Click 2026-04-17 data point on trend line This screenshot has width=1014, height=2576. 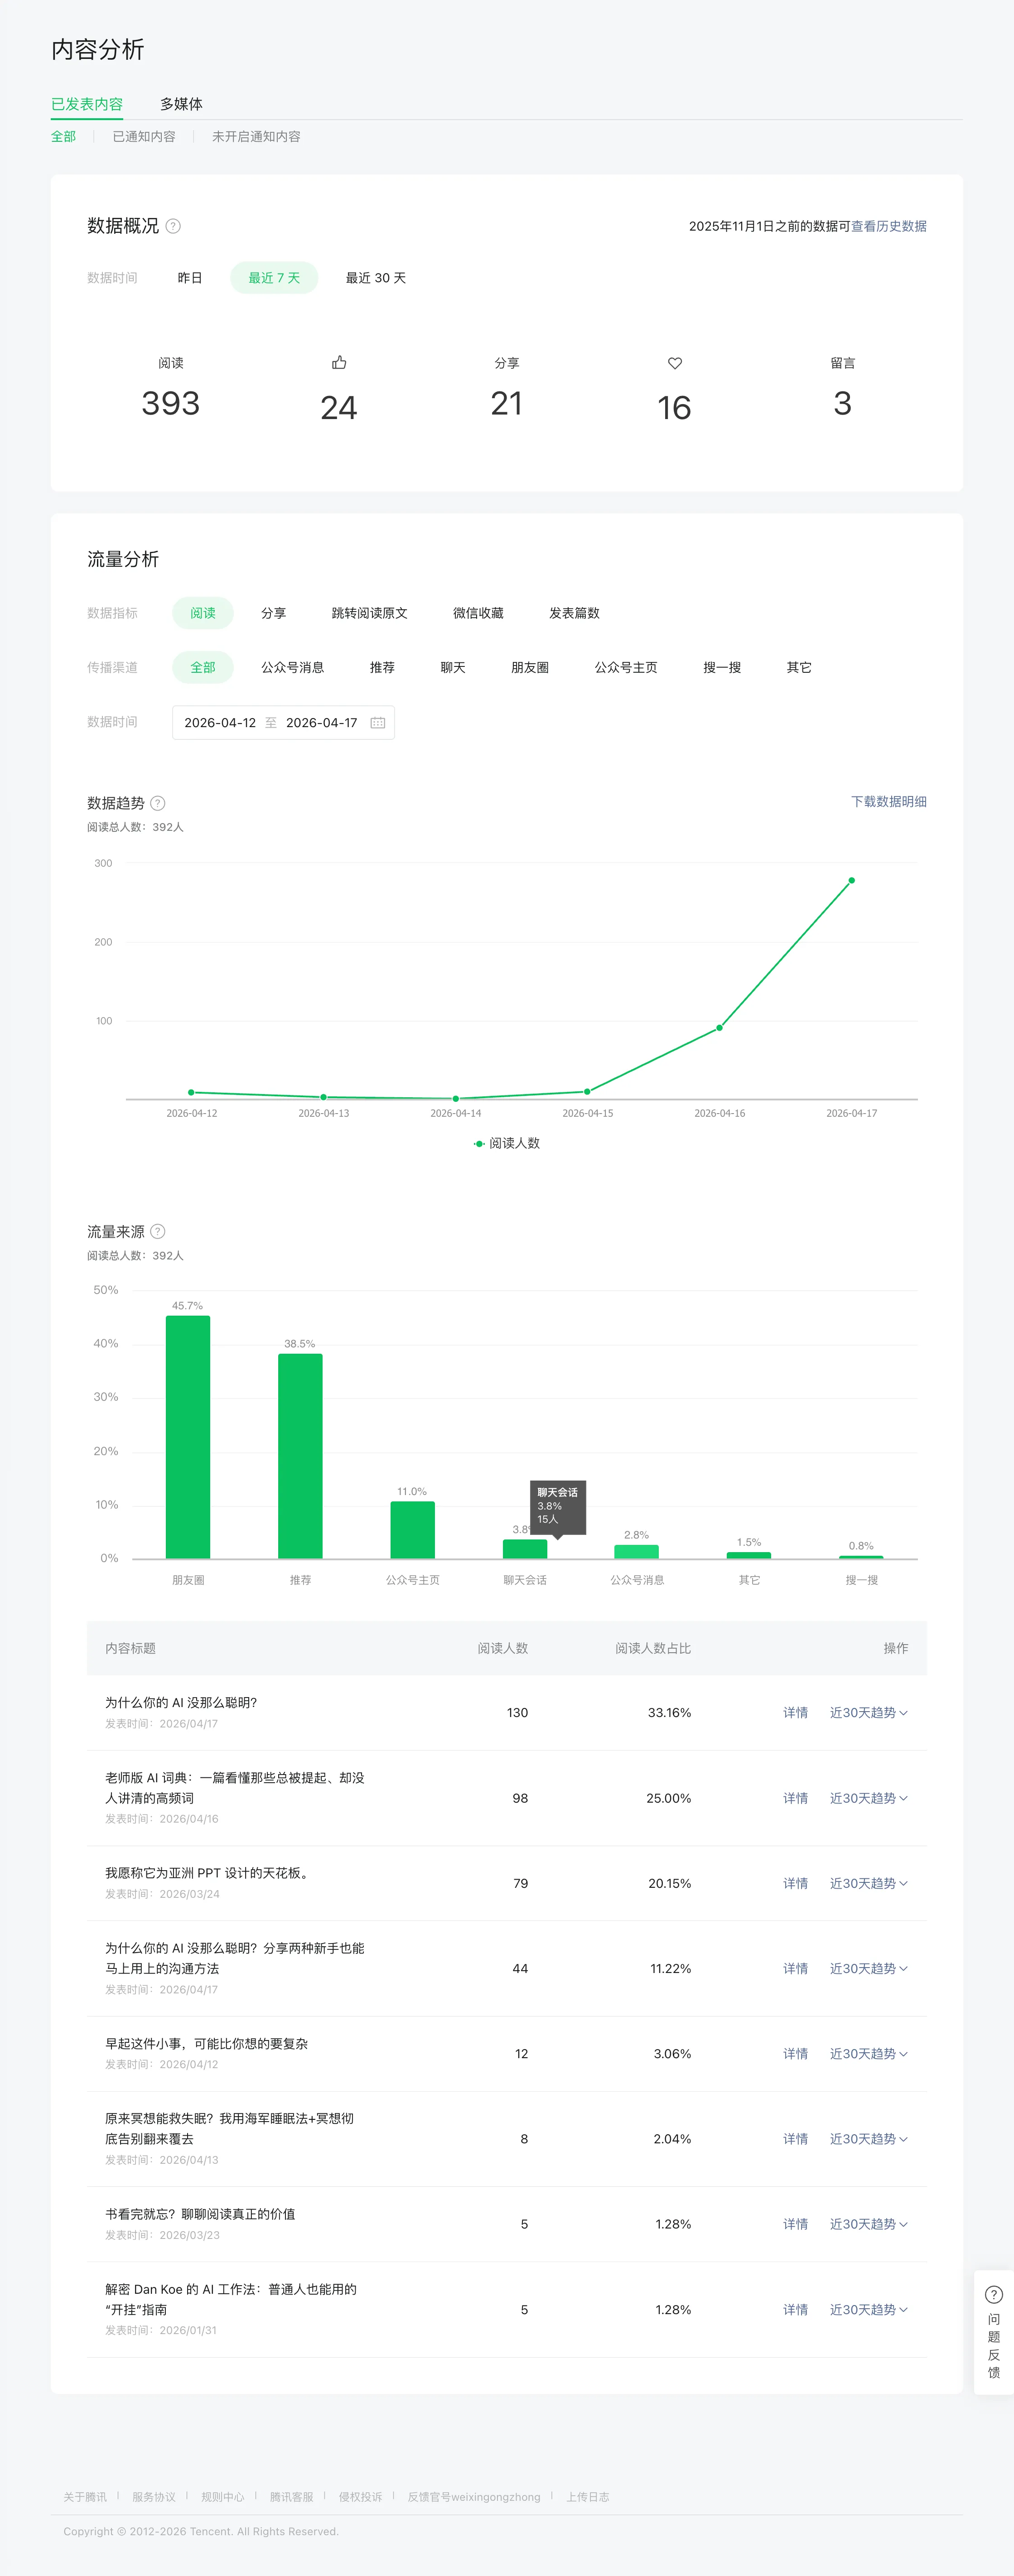(x=852, y=881)
